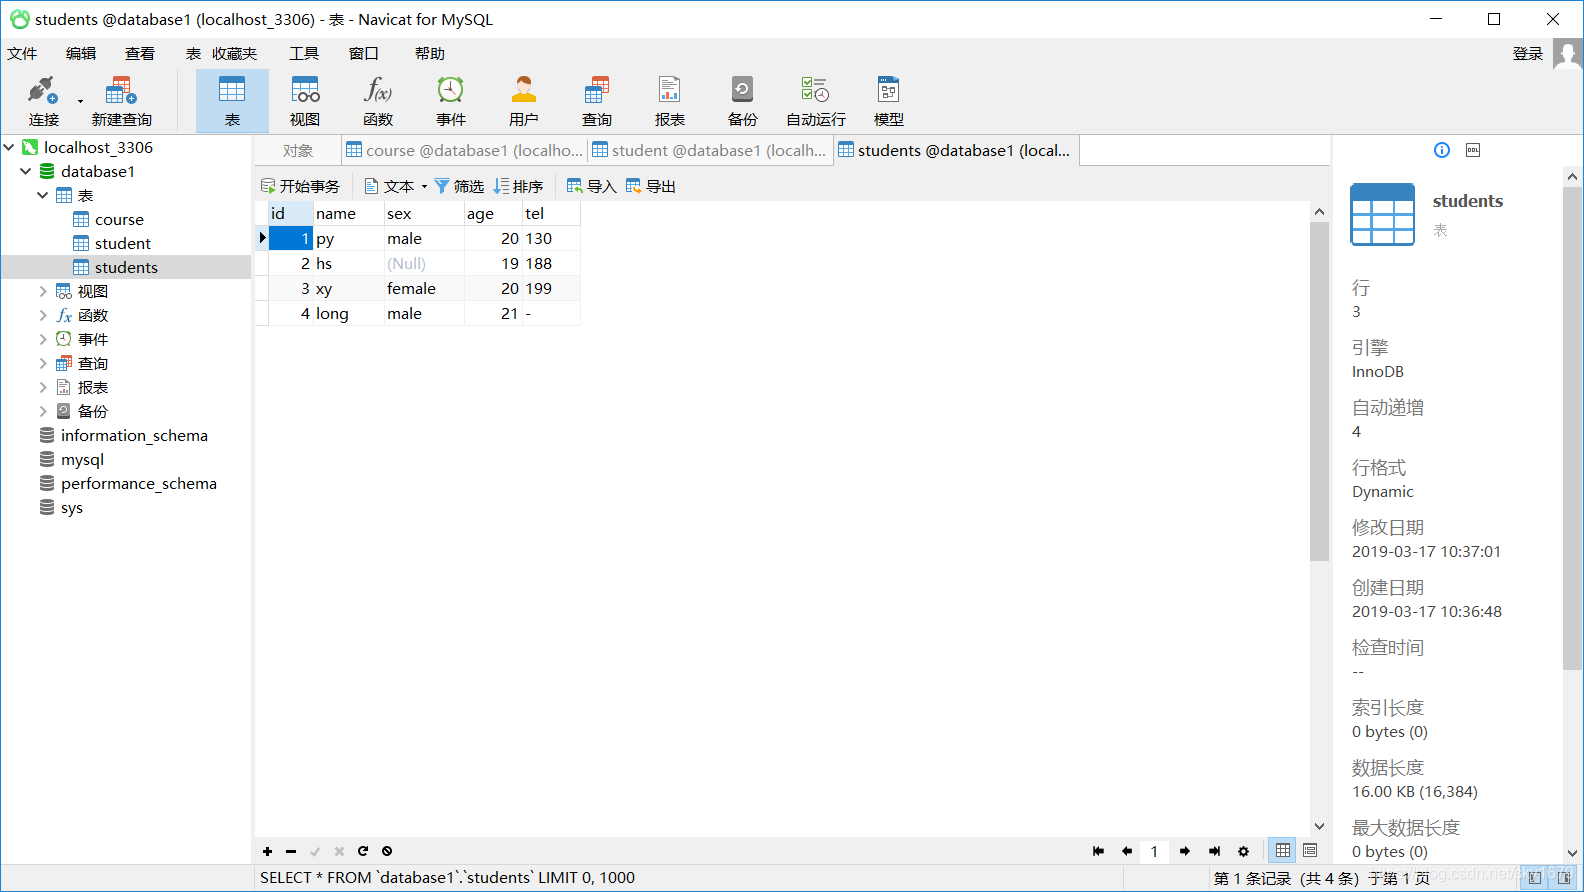
Task: Click the 登录 login link
Action: point(1528,54)
